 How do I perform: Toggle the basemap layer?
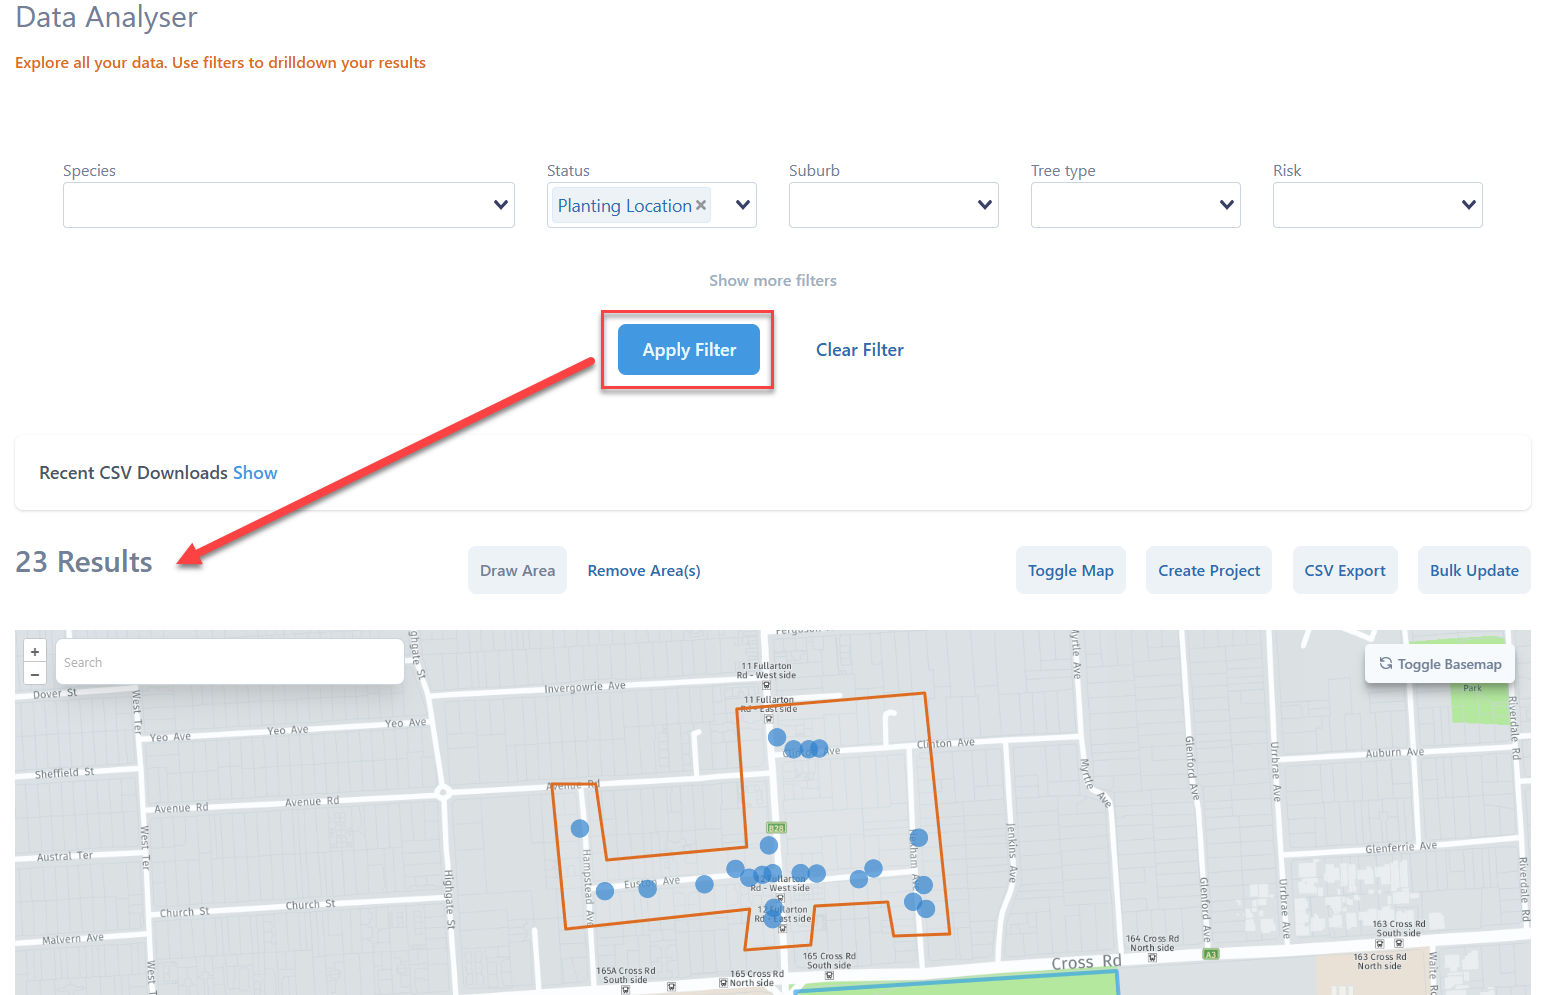point(1439,664)
